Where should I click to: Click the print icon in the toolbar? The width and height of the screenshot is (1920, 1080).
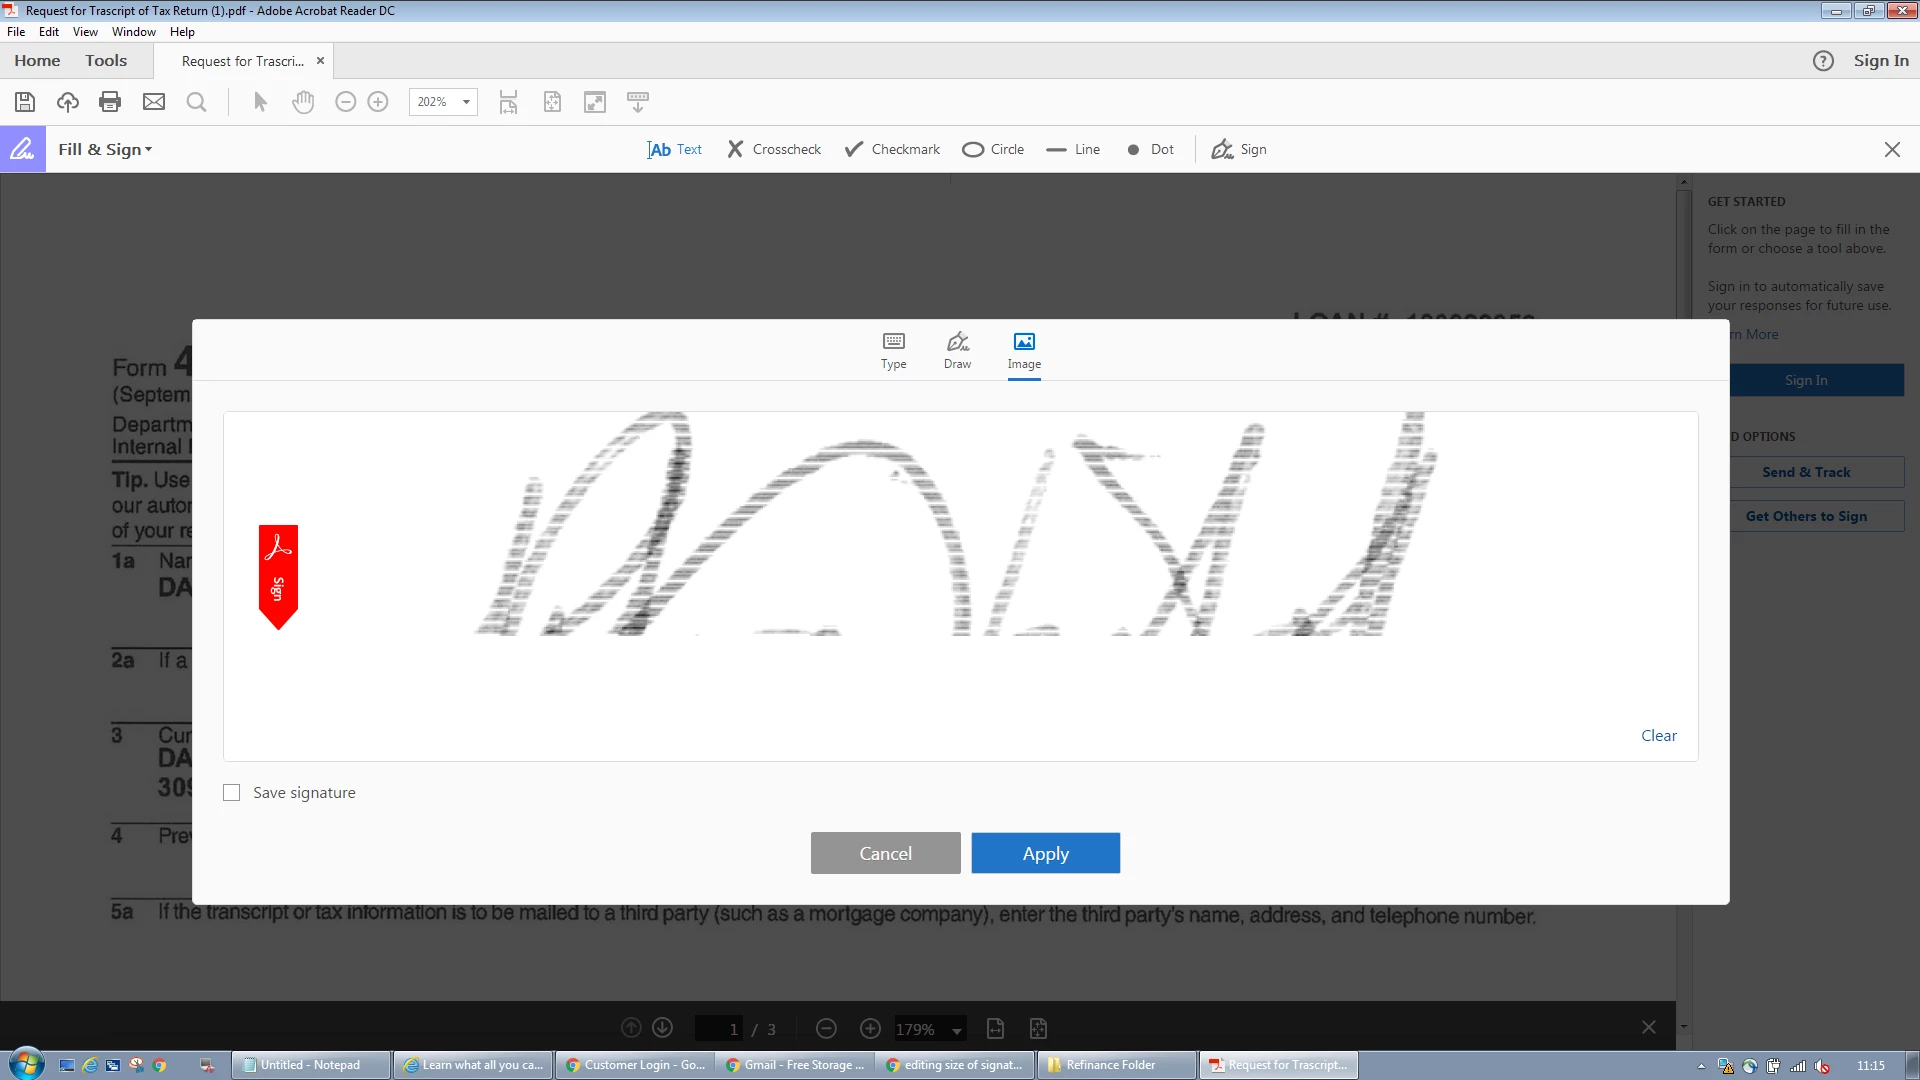point(110,102)
